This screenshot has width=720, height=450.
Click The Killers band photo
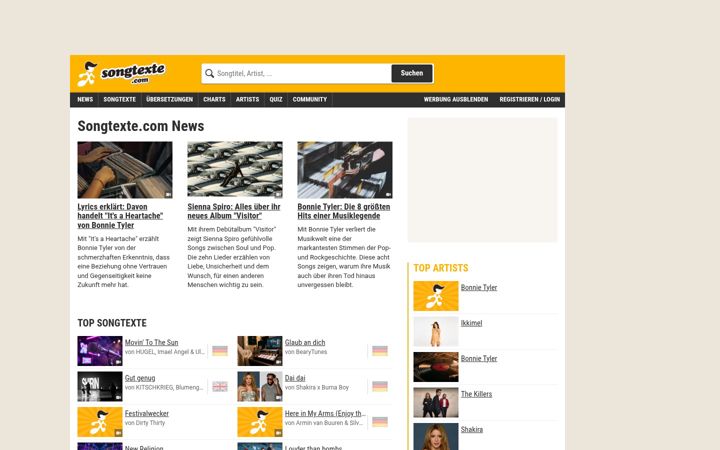(x=436, y=403)
